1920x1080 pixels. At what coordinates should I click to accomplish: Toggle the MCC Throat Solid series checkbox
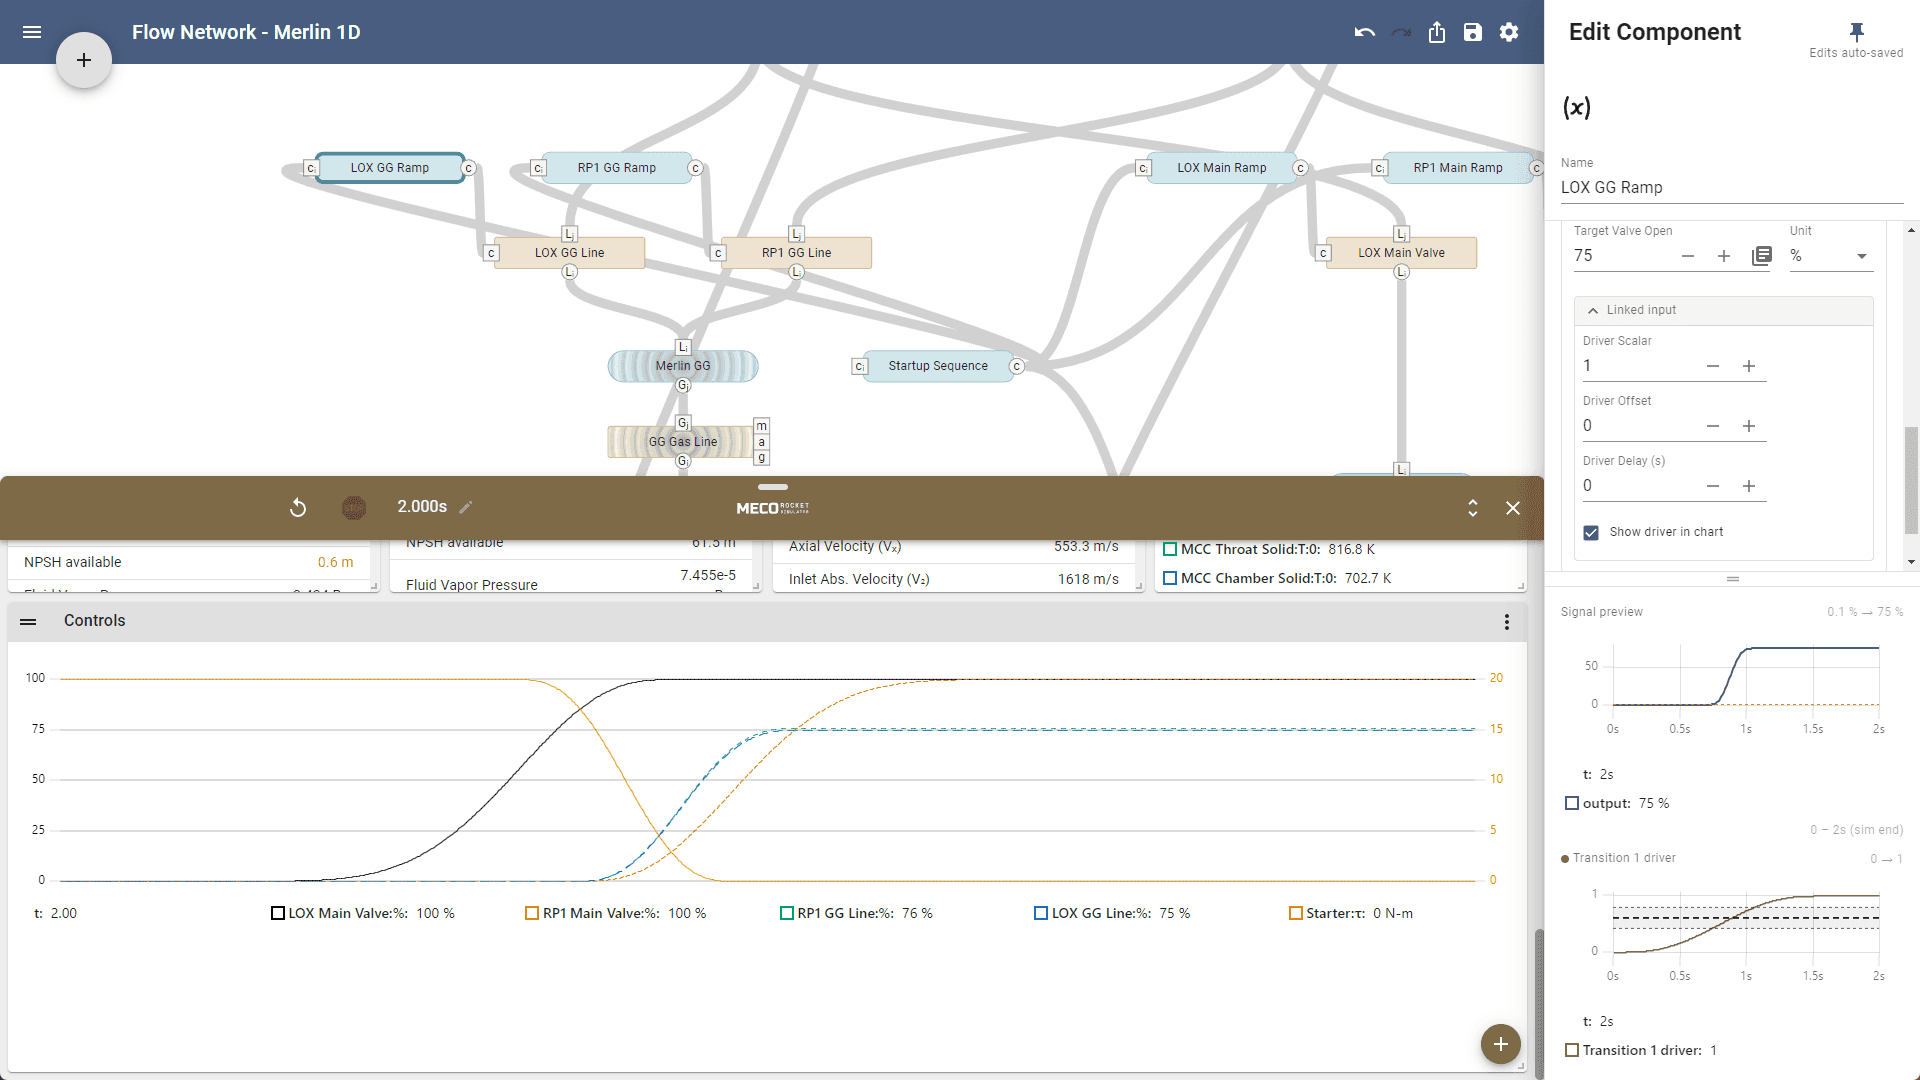[x=1170, y=549]
